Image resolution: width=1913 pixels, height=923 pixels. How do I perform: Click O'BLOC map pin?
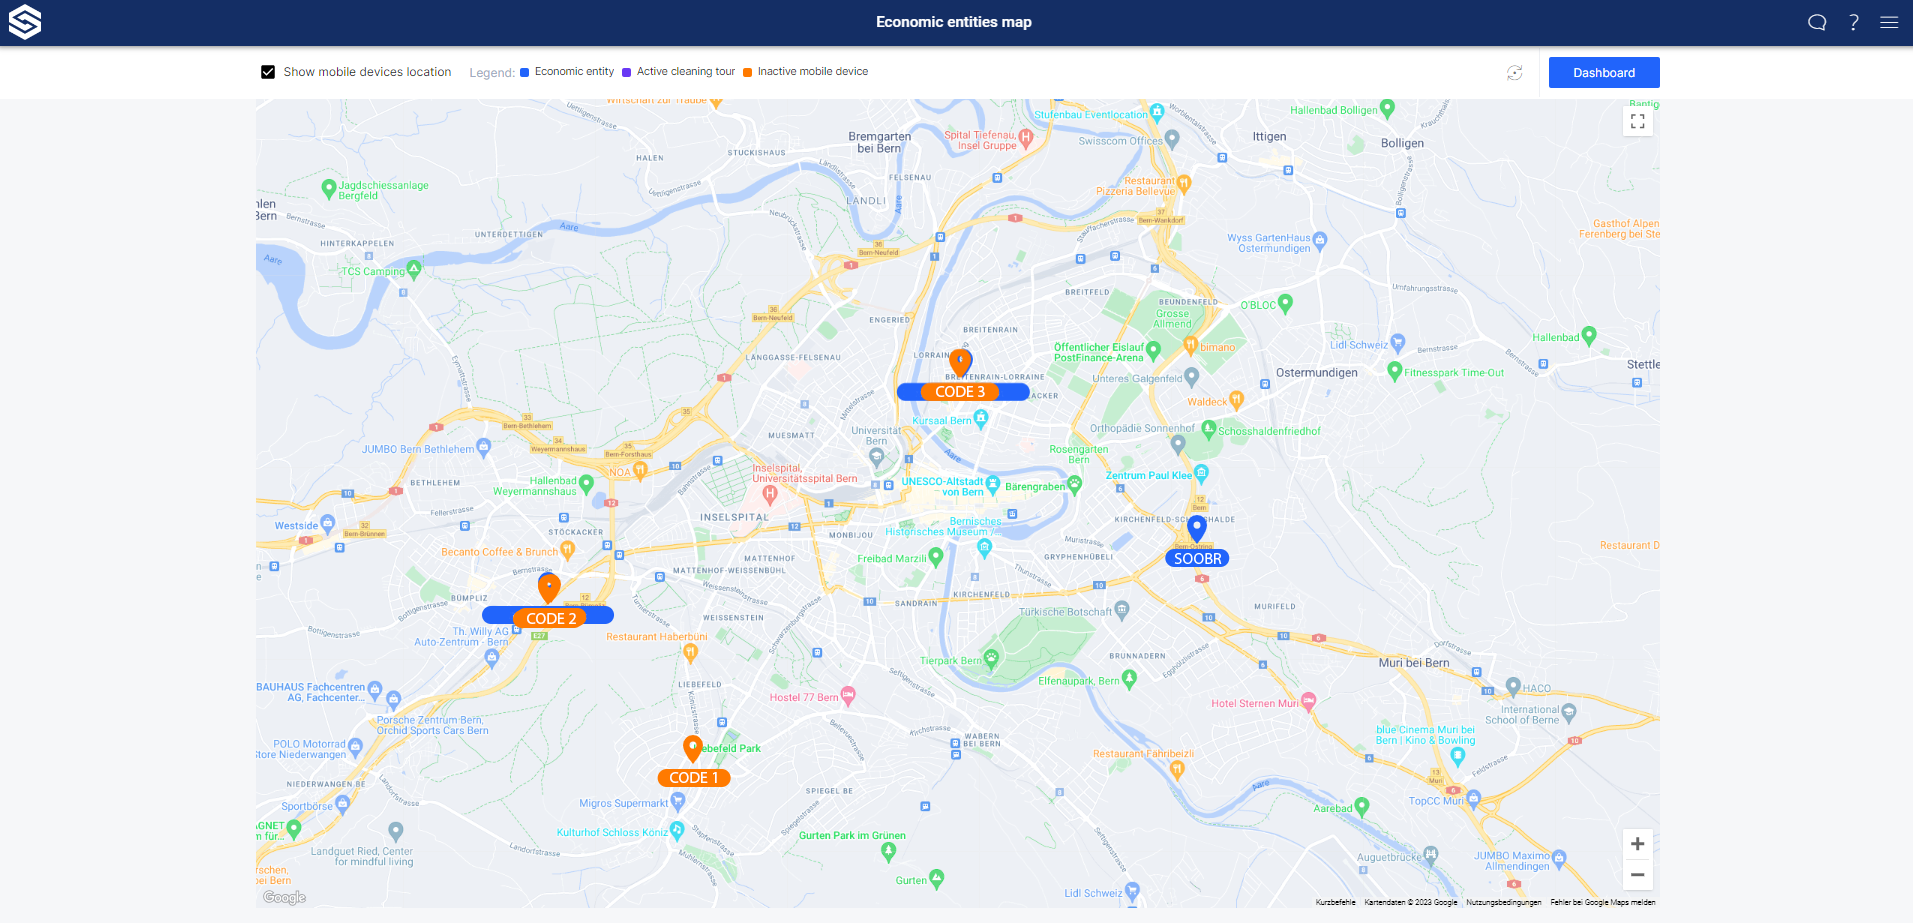click(x=1286, y=303)
